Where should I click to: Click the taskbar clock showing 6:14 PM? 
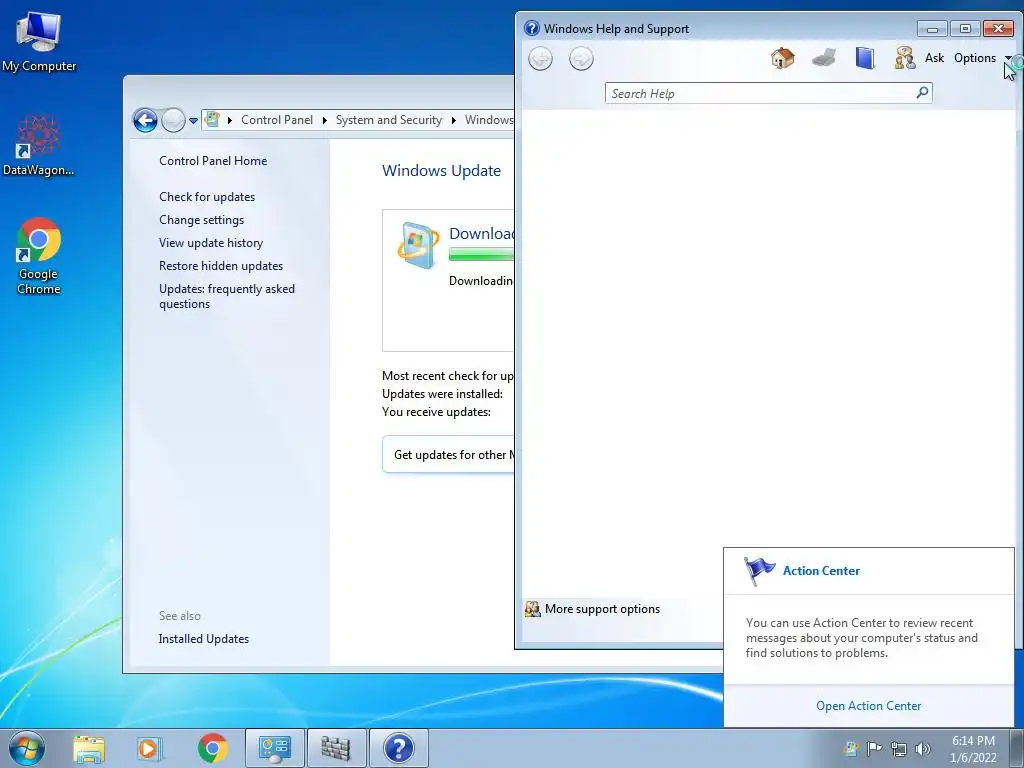973,748
